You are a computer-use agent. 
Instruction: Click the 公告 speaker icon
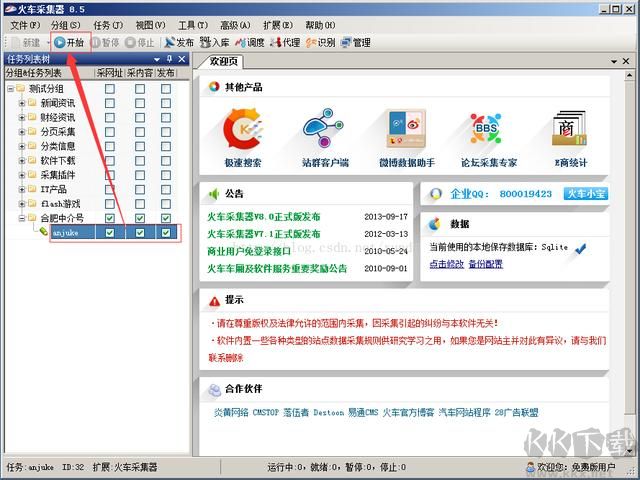pyautogui.click(x=214, y=194)
